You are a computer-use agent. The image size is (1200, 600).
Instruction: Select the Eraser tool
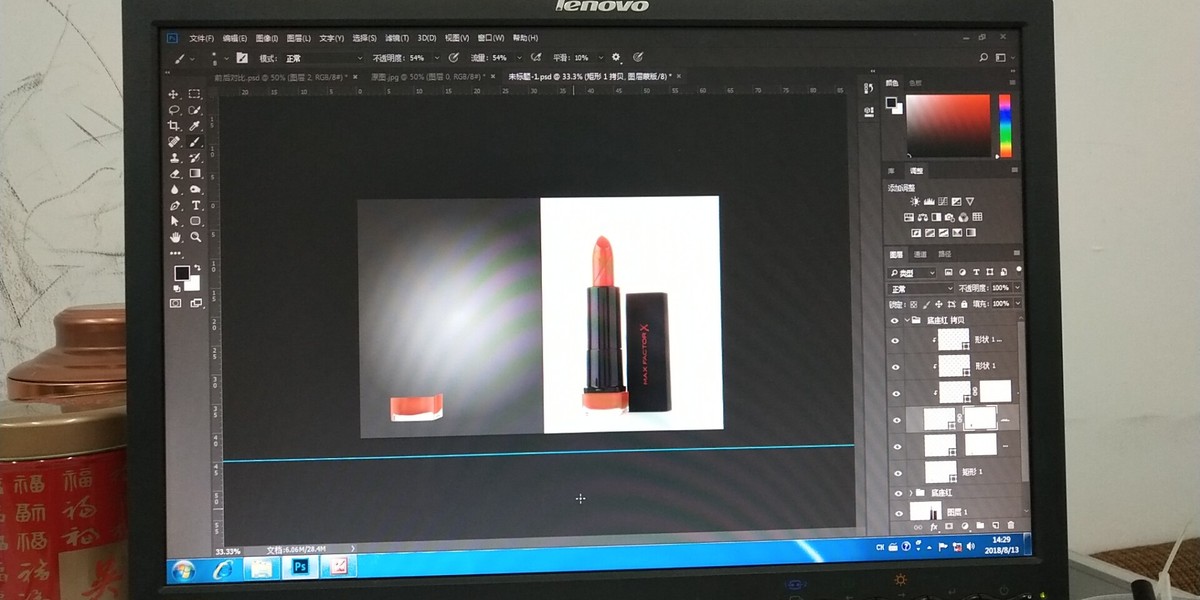174,173
